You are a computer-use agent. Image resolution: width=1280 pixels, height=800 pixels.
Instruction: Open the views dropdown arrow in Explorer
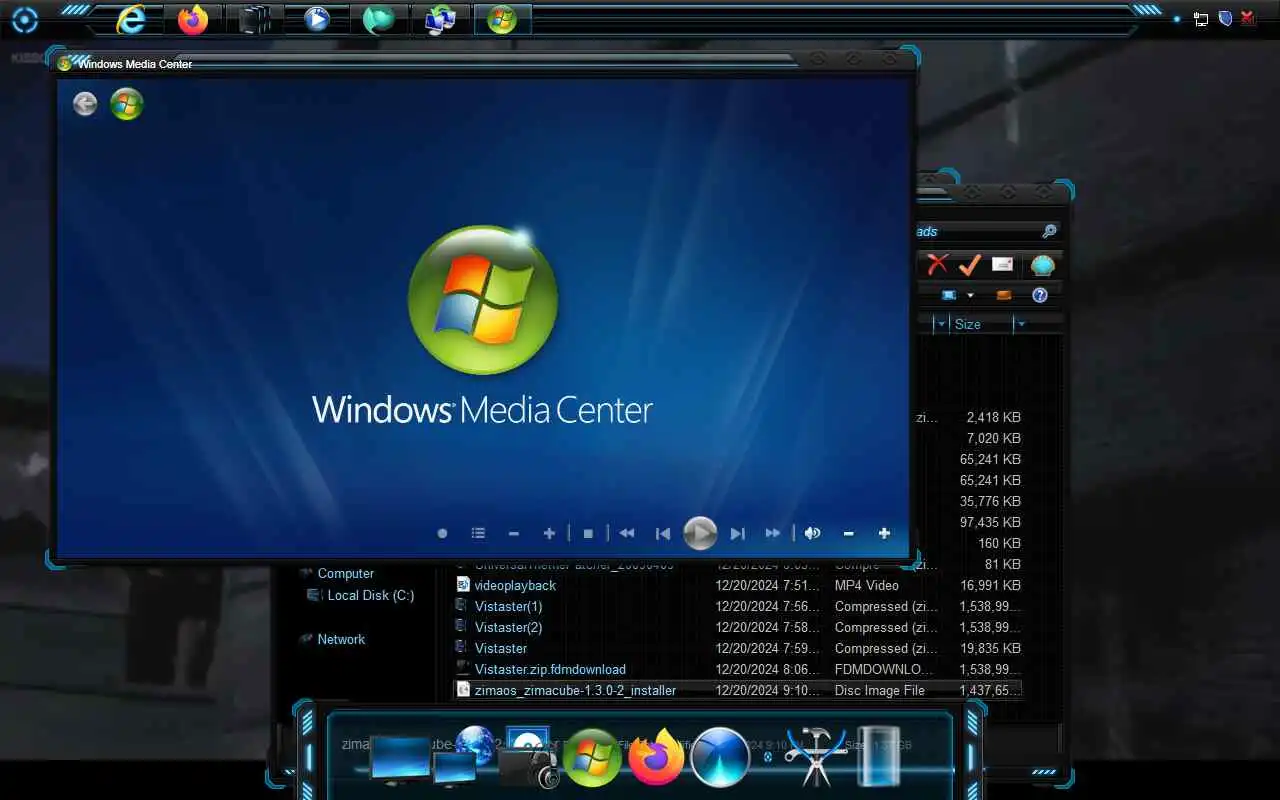pyautogui.click(x=970, y=295)
